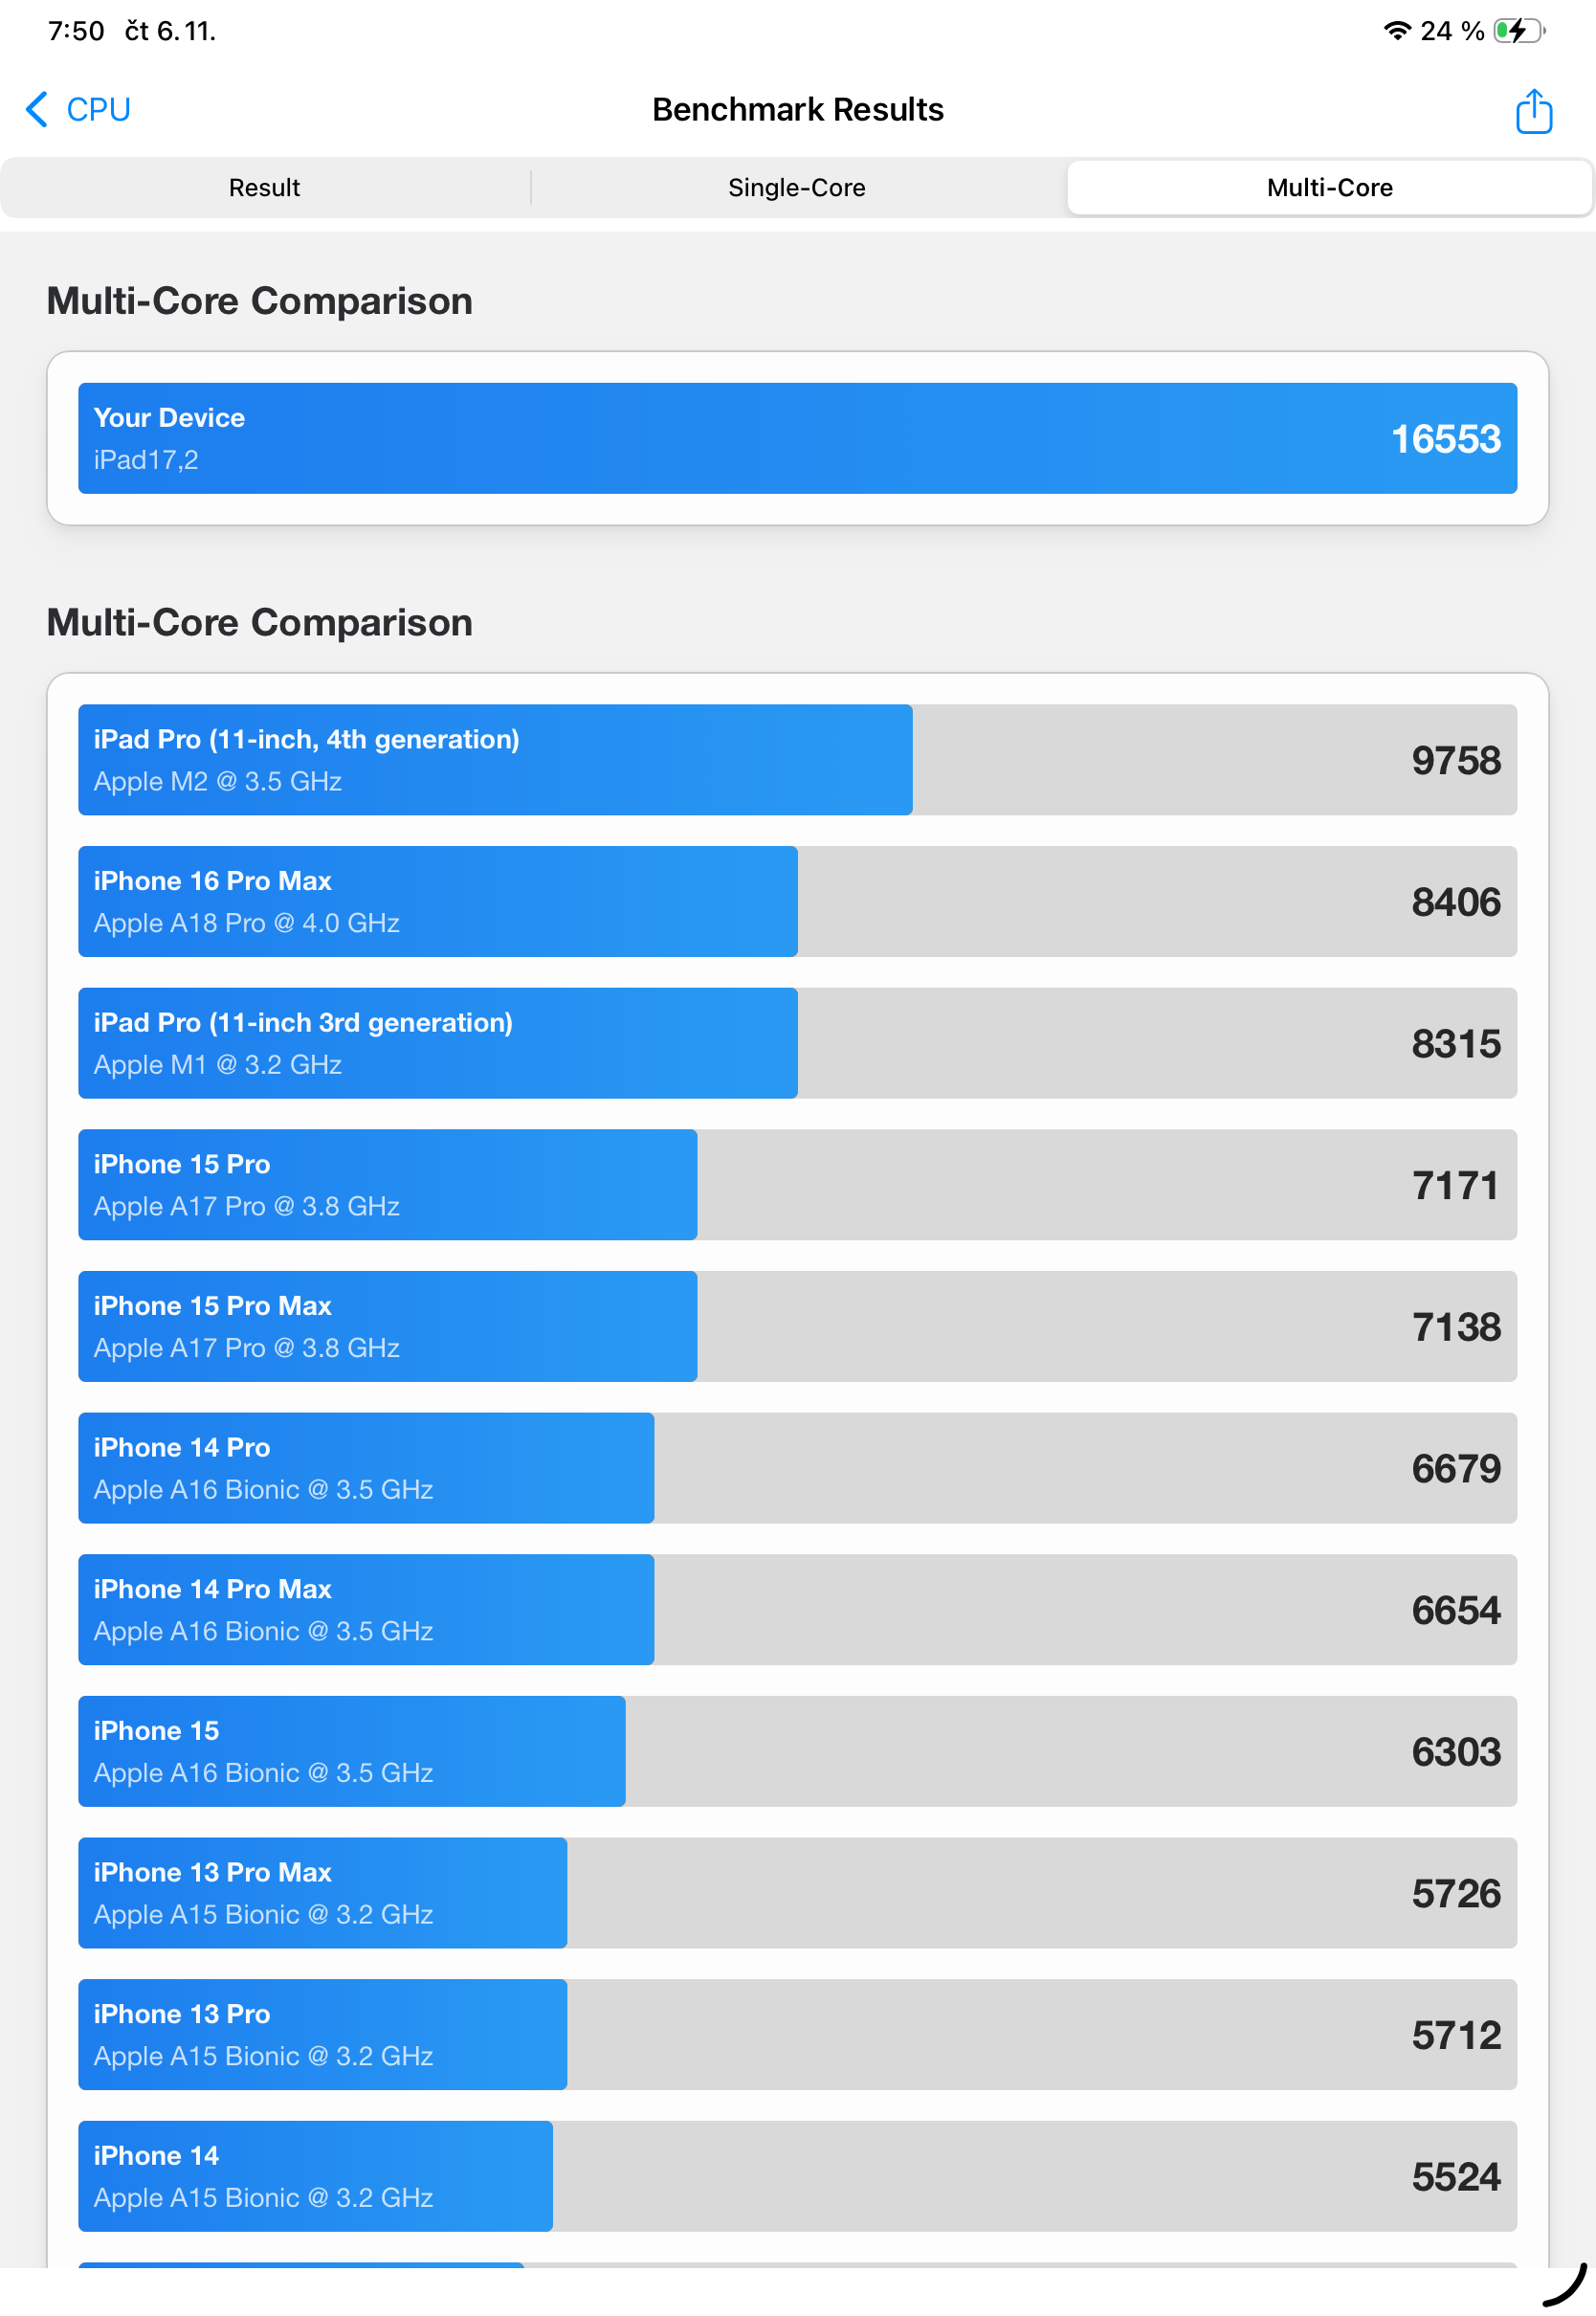This screenshot has height=2316, width=1596.
Task: Select iPad Pro 11-inch 4th generation row
Action: pos(797,760)
